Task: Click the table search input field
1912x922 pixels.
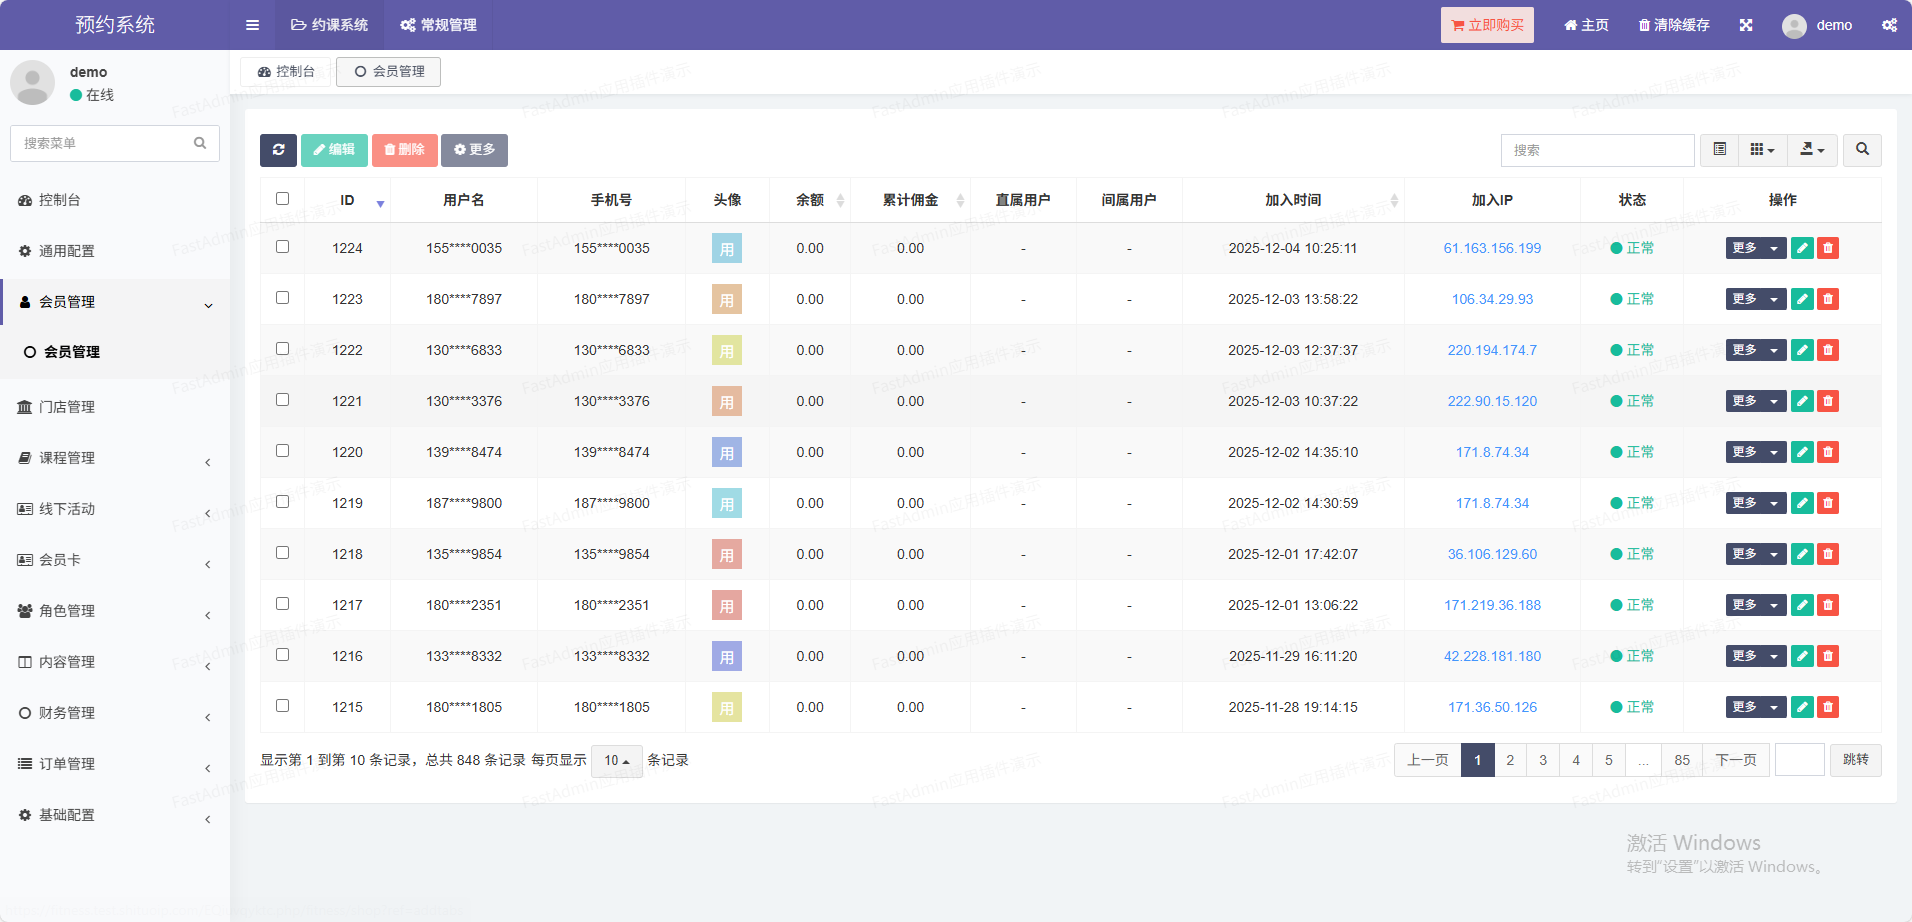Action: (x=1597, y=150)
